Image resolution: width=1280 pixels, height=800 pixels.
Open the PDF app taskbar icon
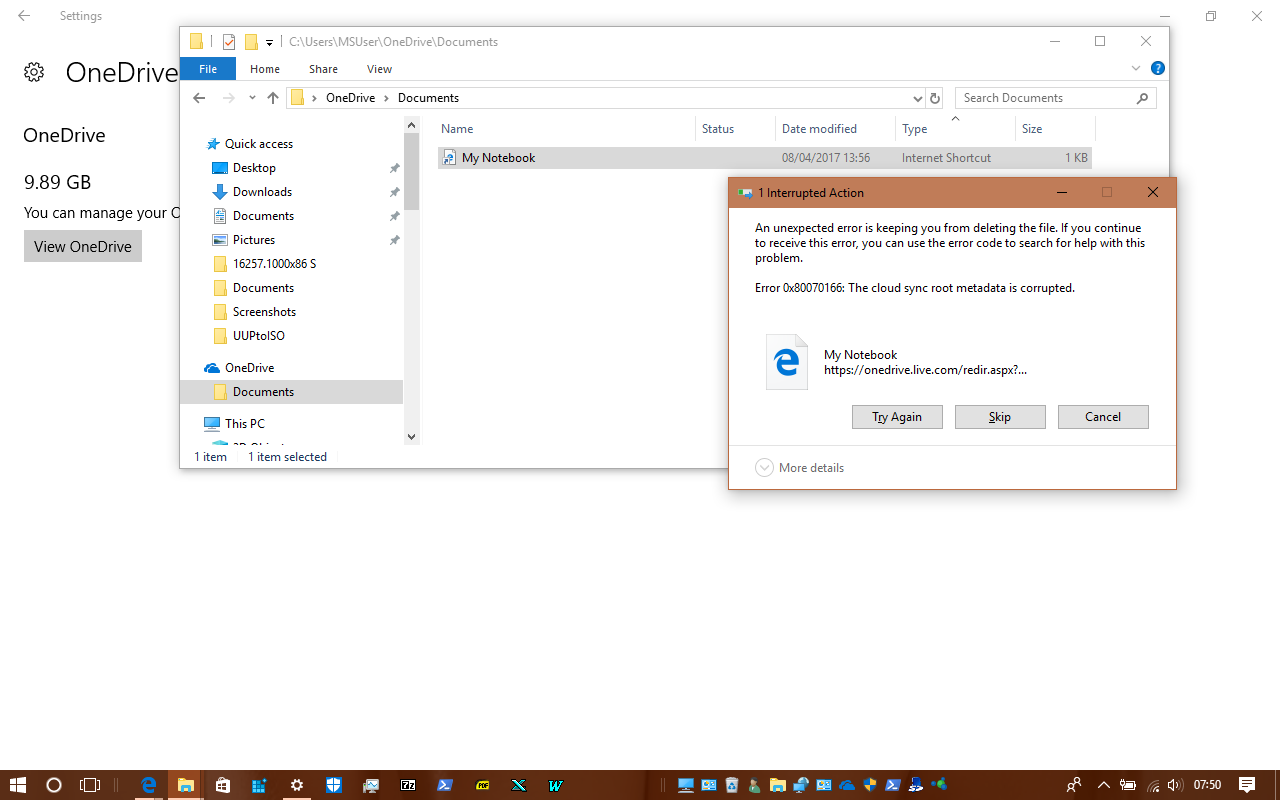[x=482, y=785]
